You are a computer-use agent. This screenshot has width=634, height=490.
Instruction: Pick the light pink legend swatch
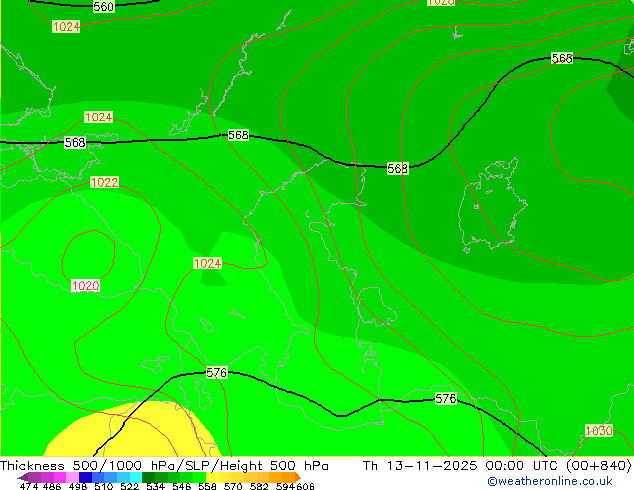click(72, 477)
